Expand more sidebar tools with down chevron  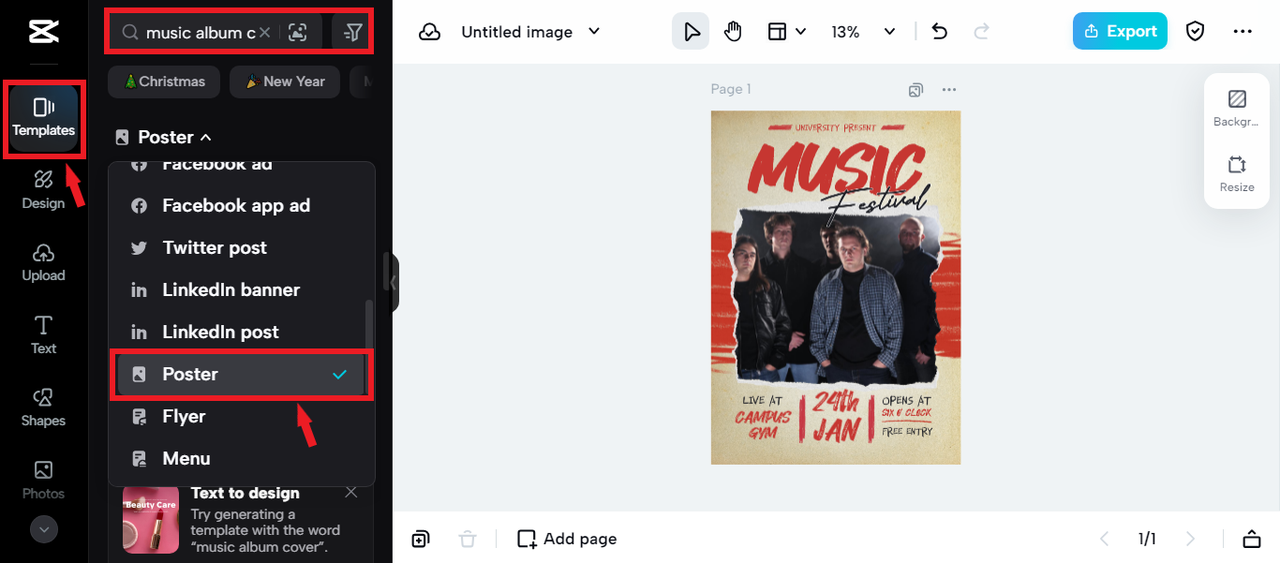[x=44, y=529]
